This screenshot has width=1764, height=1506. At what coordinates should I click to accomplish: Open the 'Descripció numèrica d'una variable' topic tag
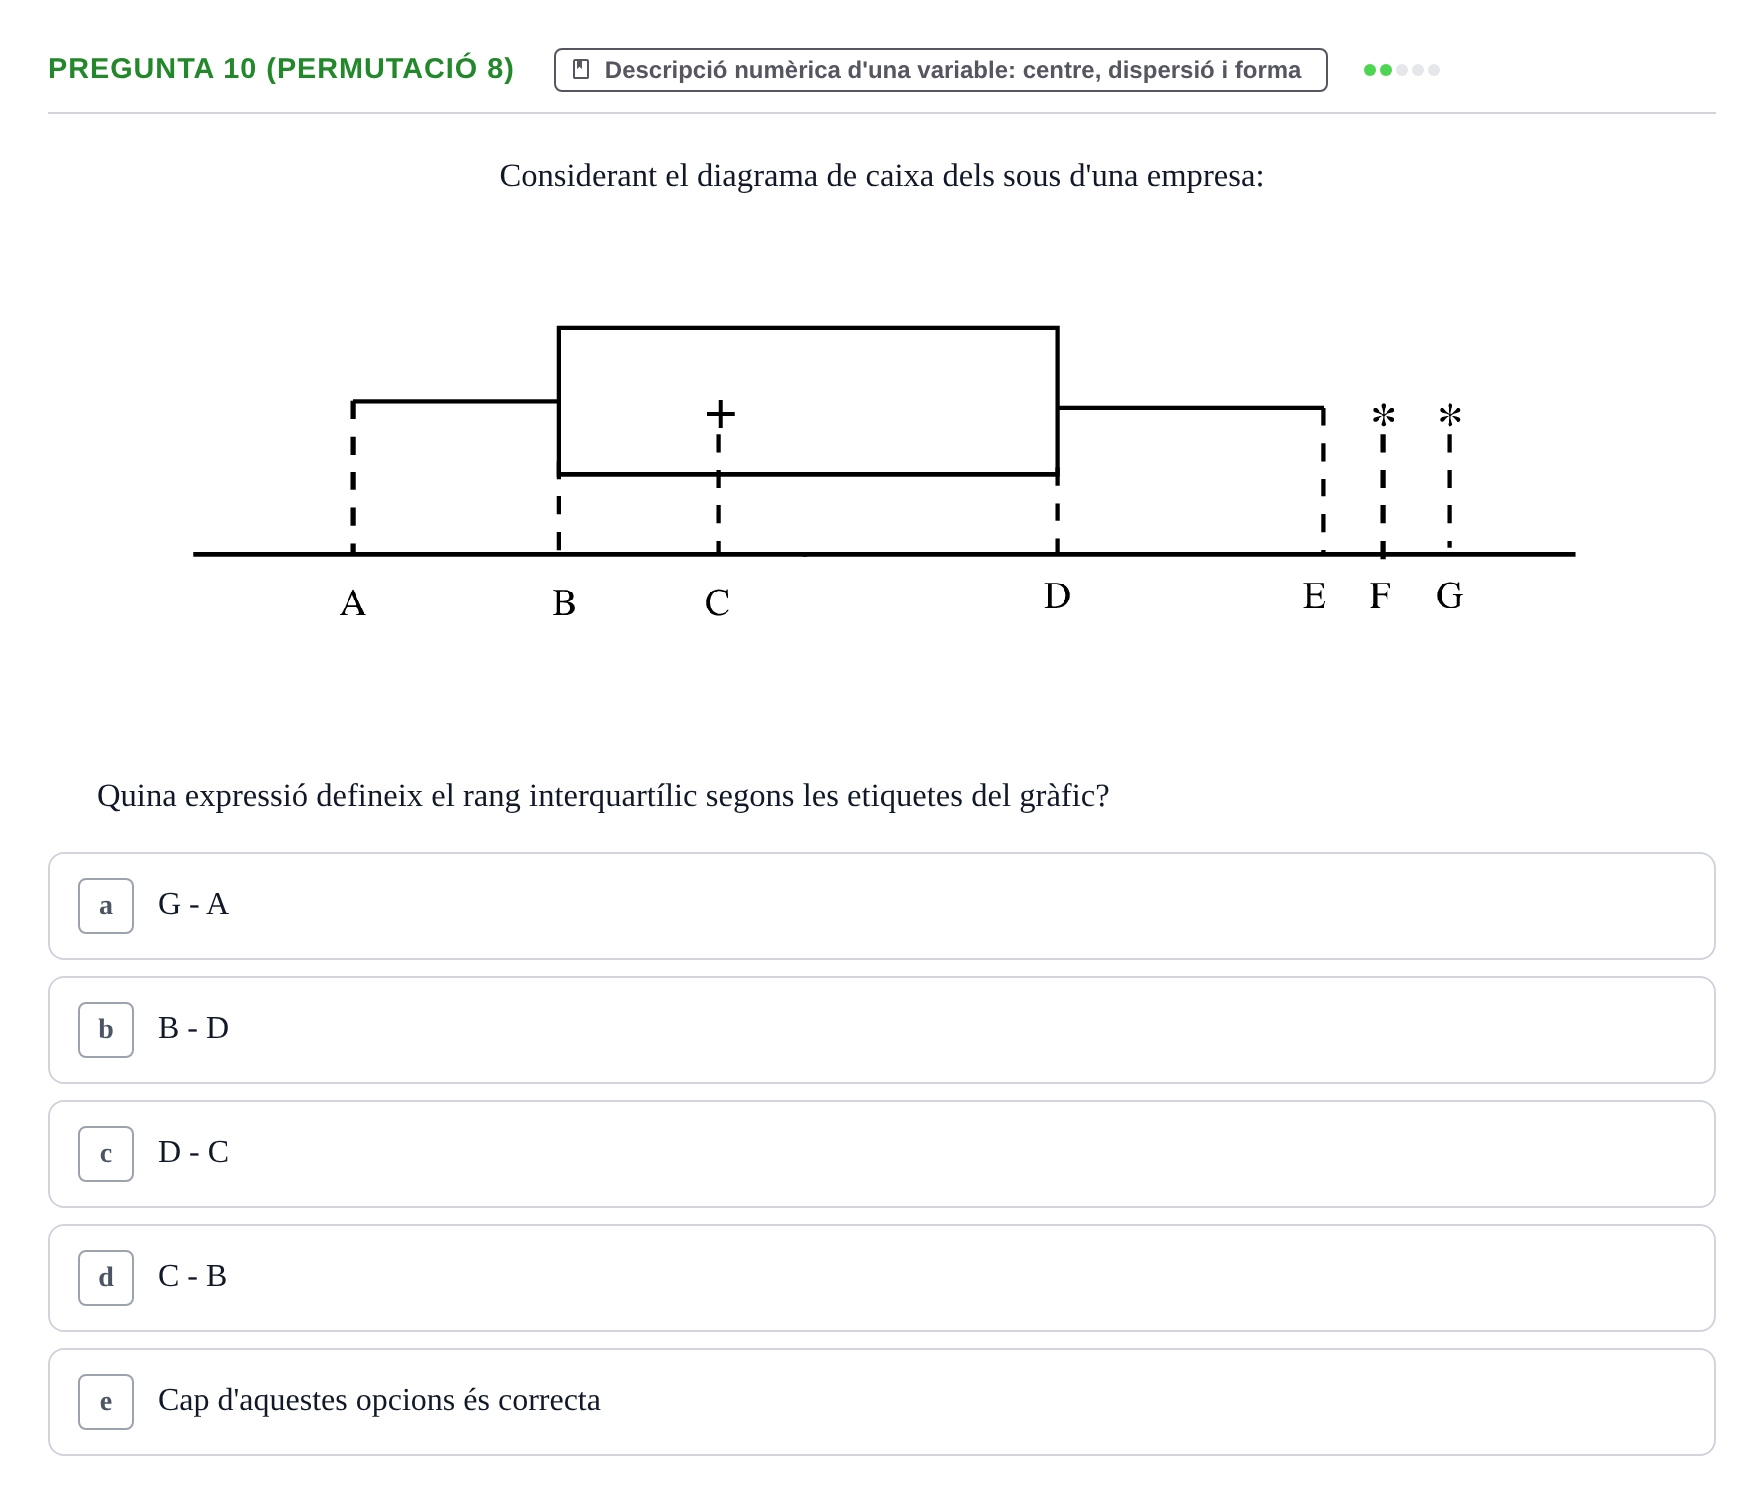(x=940, y=70)
